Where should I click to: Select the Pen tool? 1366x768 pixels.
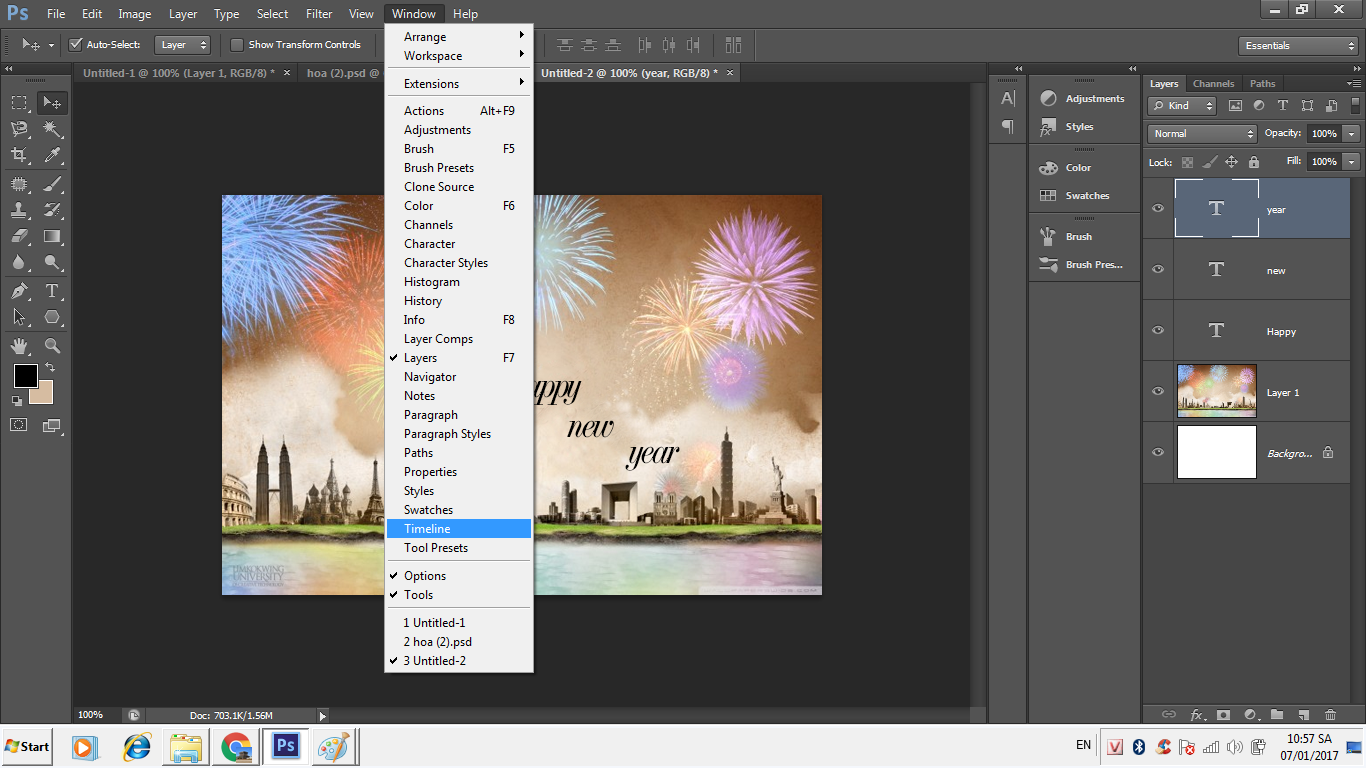tap(19, 291)
